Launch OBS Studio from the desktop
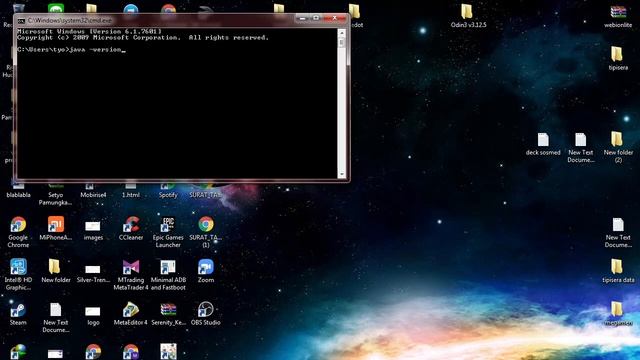This screenshot has height=360, width=640. coord(206,313)
